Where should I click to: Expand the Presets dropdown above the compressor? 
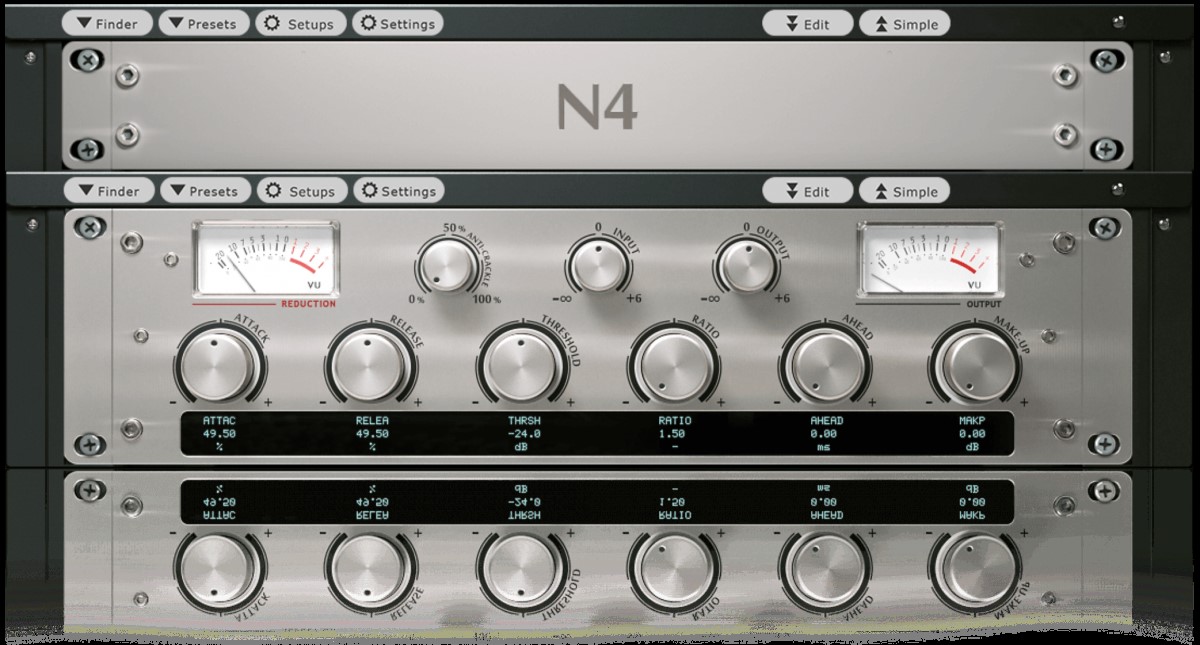click(204, 191)
